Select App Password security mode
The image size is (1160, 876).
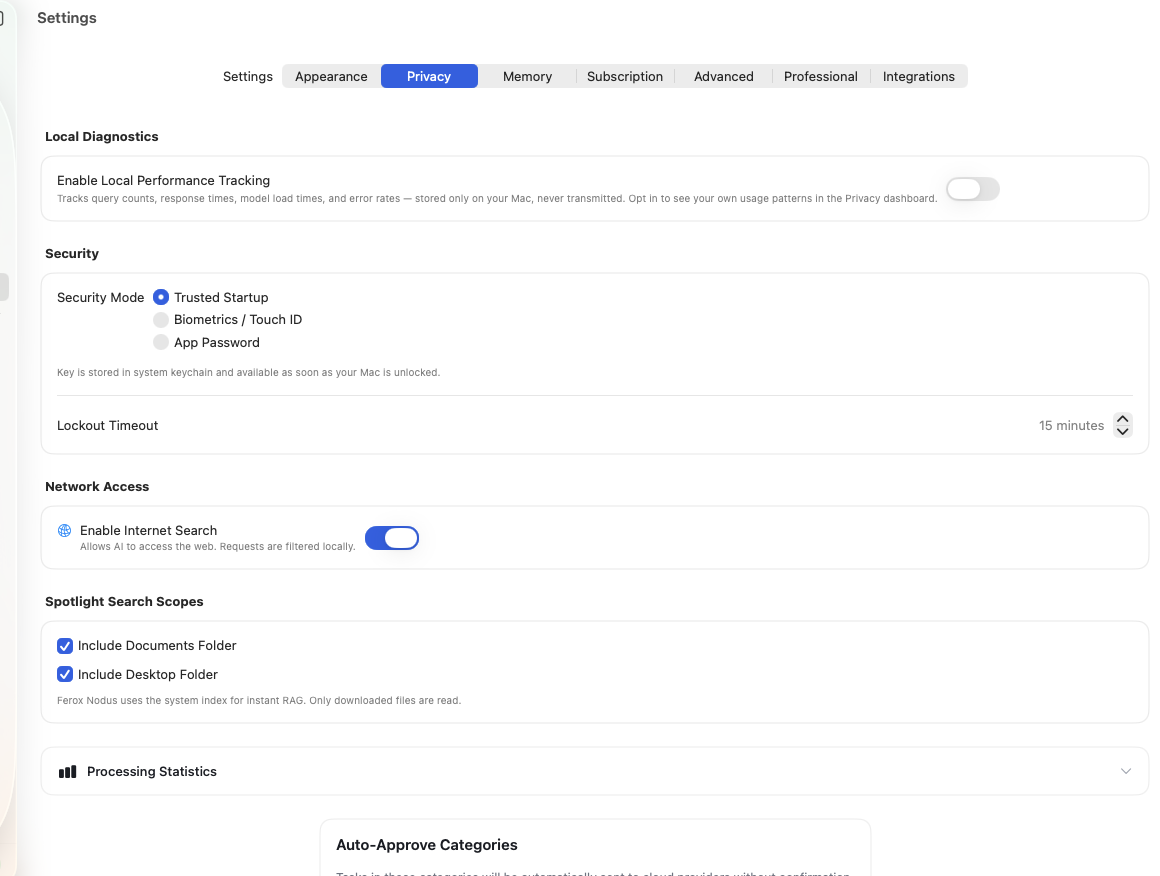click(161, 341)
